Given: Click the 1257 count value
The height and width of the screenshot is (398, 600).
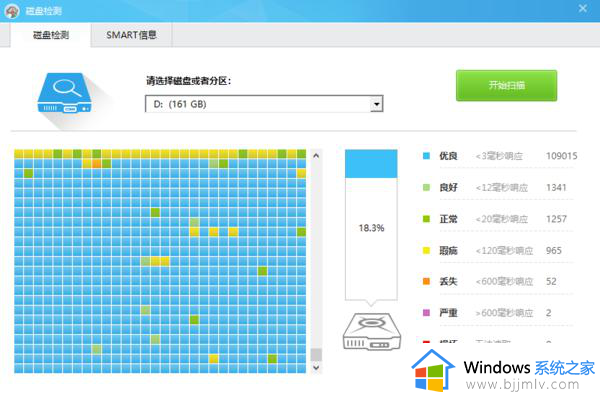Looking at the screenshot, I should click(x=556, y=219).
